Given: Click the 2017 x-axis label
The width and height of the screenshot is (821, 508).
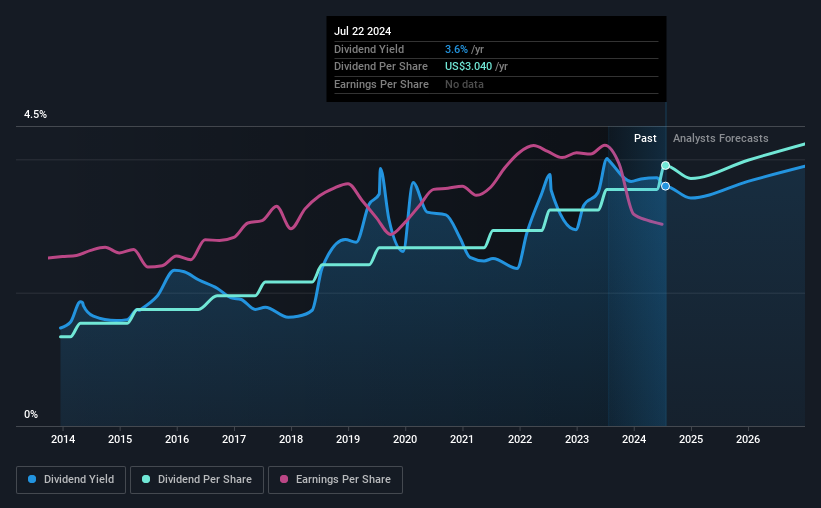Looking at the screenshot, I should tap(234, 439).
